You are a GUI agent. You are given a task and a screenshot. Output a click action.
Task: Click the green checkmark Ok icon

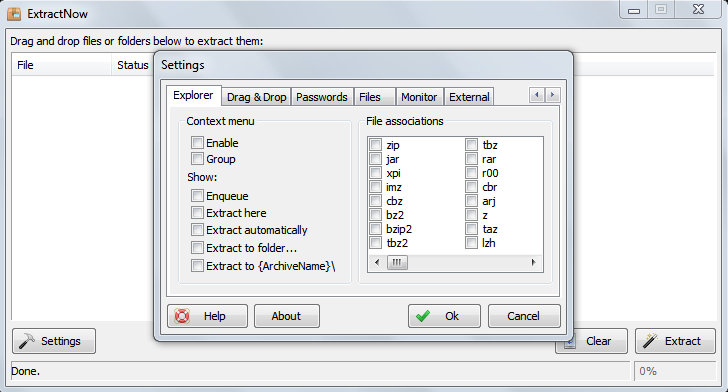422,316
